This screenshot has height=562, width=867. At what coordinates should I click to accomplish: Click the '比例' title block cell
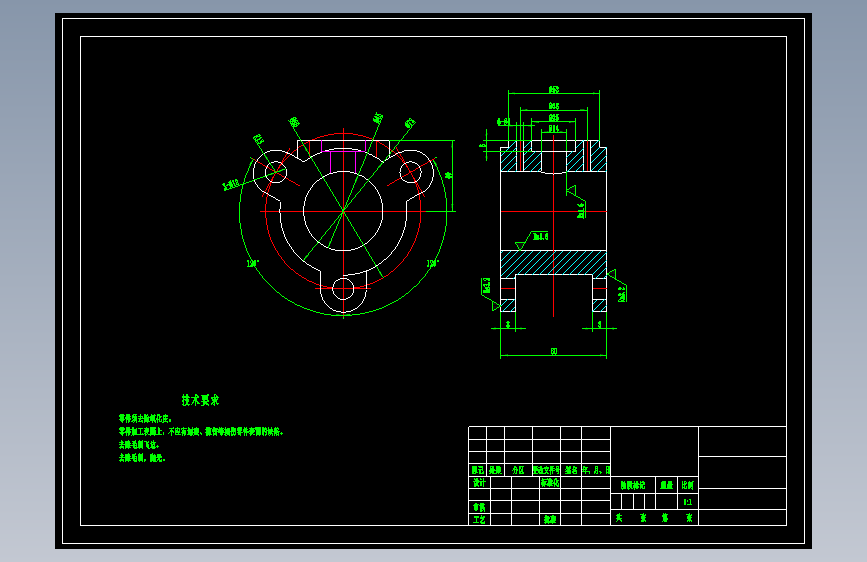(x=688, y=485)
